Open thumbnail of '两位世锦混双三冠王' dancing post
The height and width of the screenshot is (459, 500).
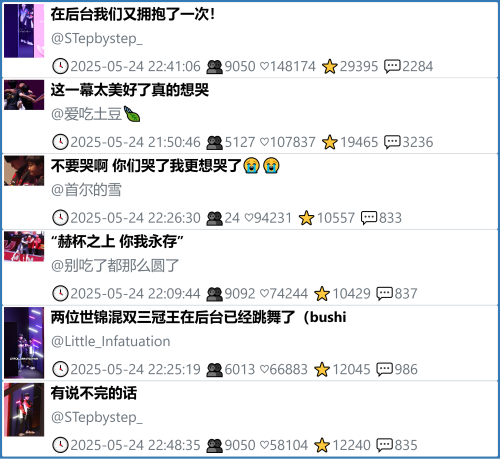(x=24, y=343)
